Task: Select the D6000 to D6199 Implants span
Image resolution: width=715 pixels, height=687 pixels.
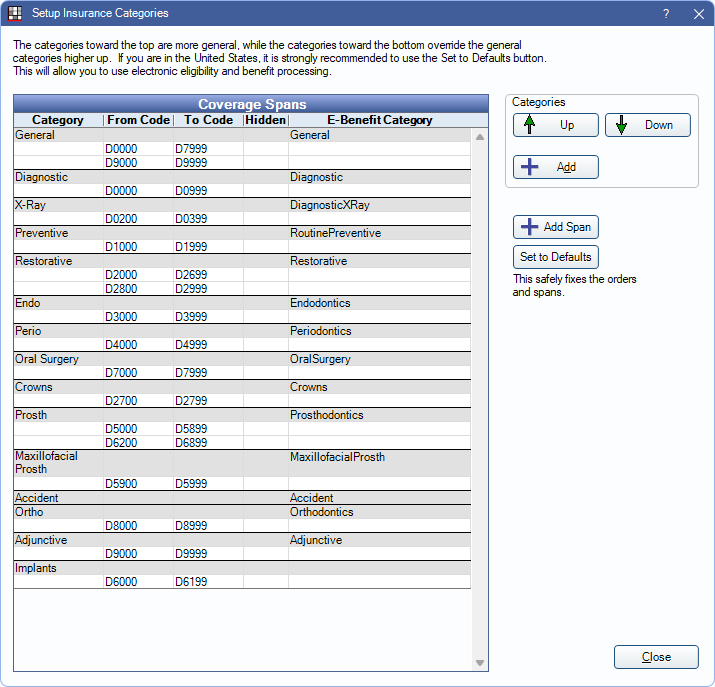Action: coord(140,582)
